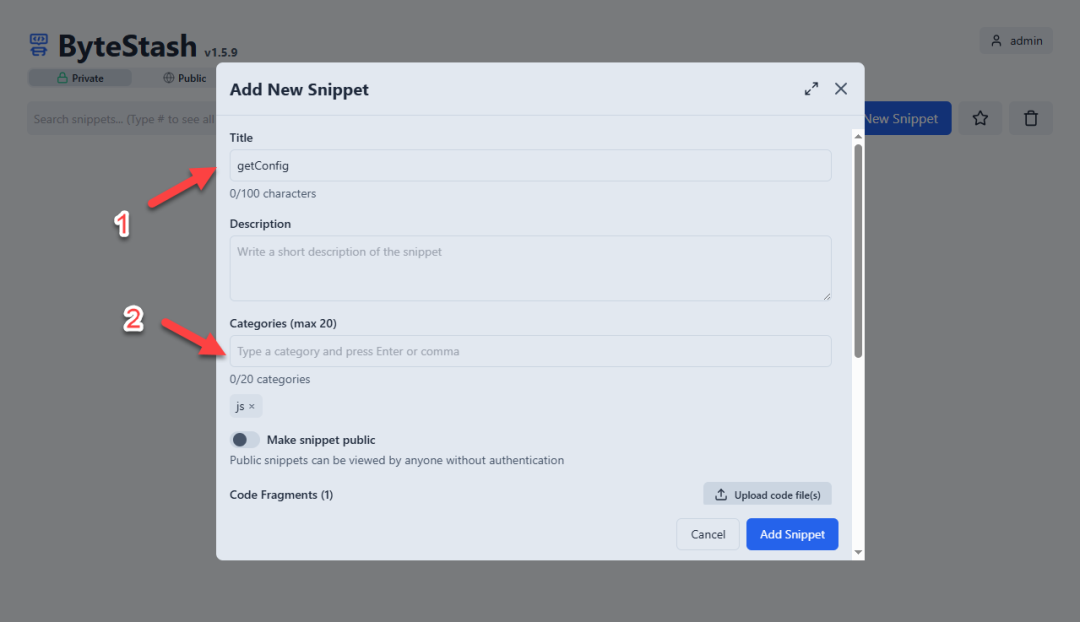Viewport: 1080px width, 622px height.
Task: Click the modal's vertical scrollbar thumb
Action: 858,250
